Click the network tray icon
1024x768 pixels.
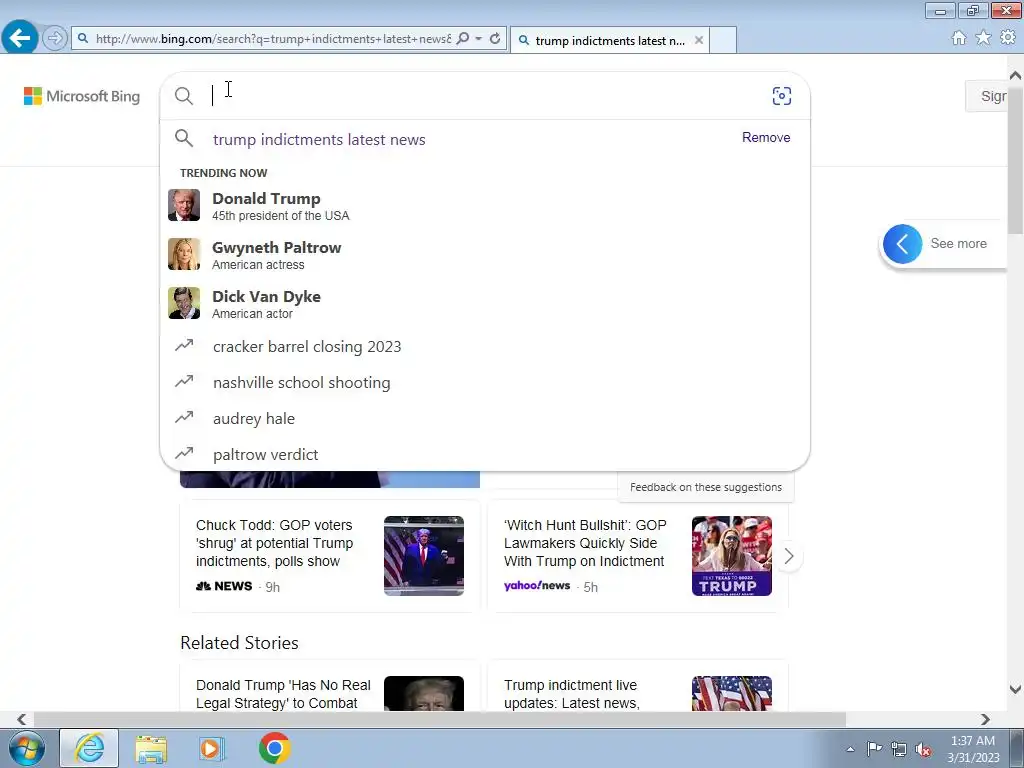[x=899, y=749]
